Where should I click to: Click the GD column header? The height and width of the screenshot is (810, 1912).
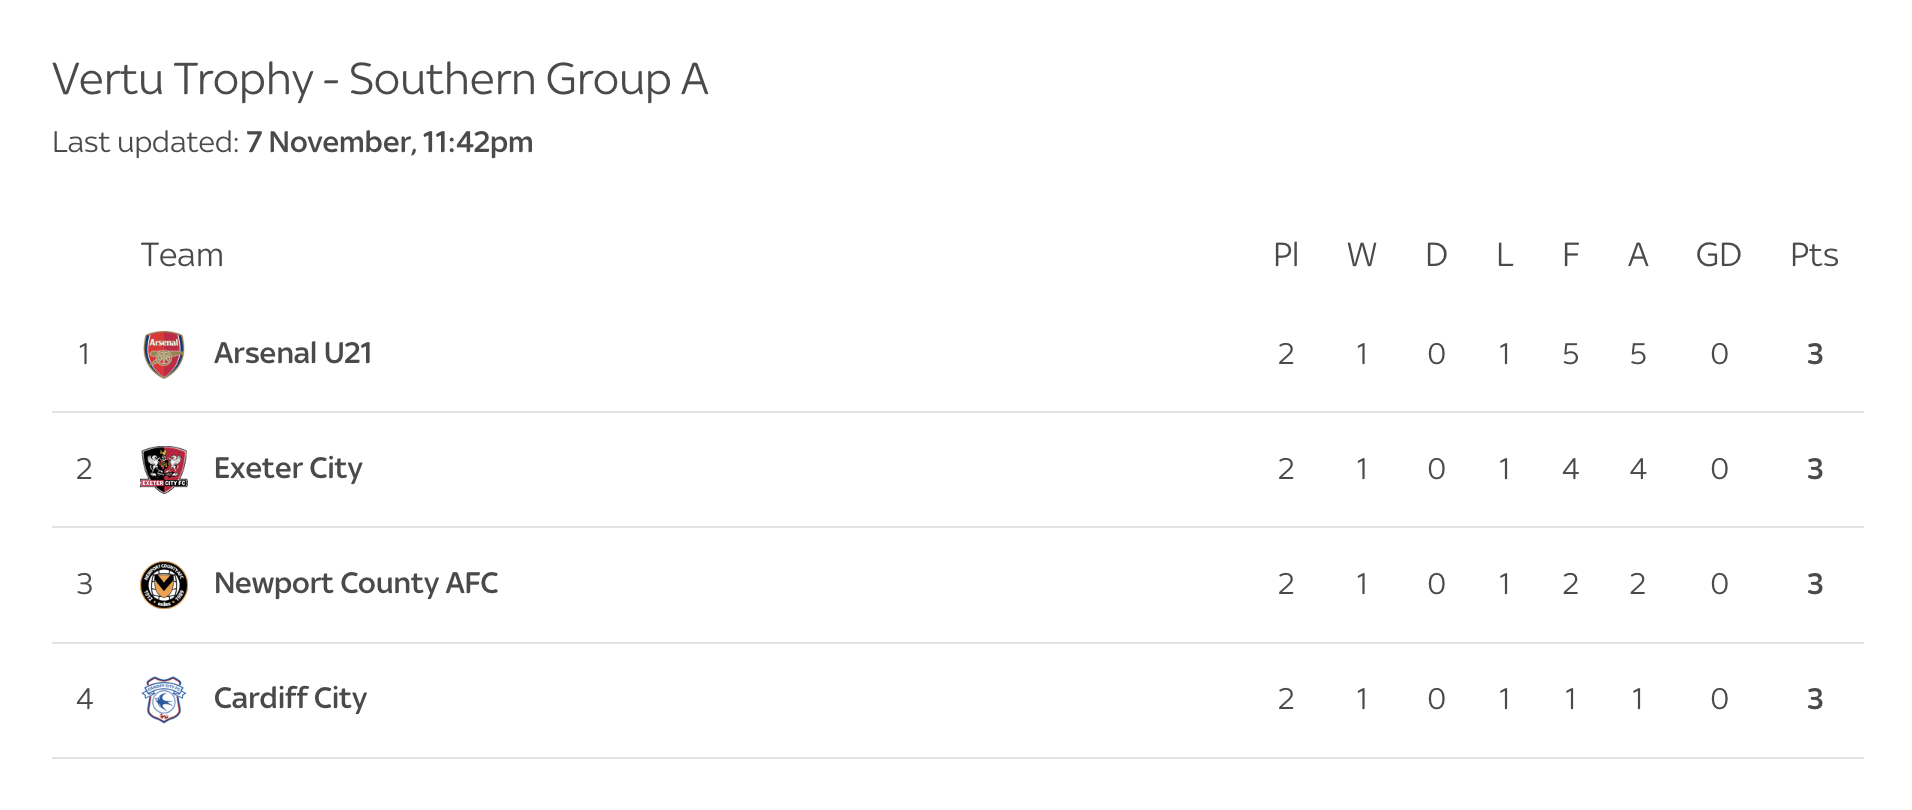pos(1718,256)
